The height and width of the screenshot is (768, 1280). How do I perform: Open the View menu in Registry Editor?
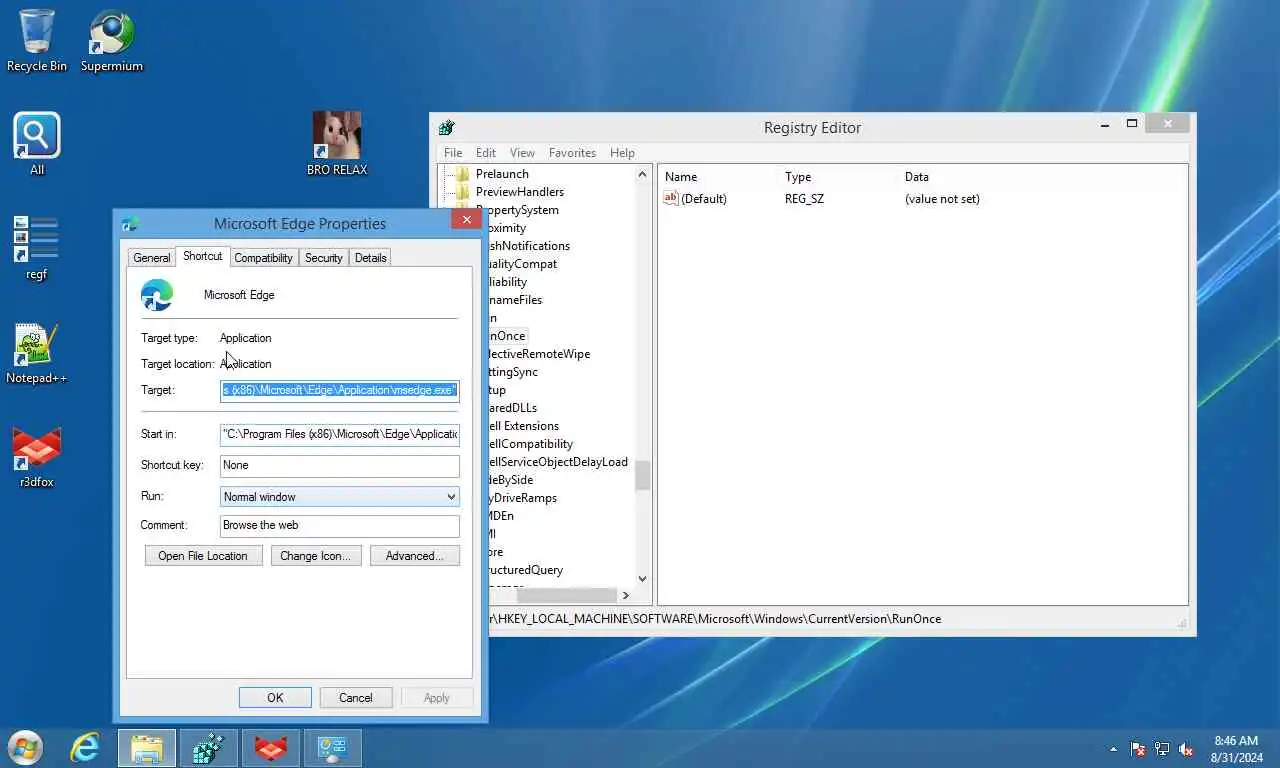(x=522, y=153)
